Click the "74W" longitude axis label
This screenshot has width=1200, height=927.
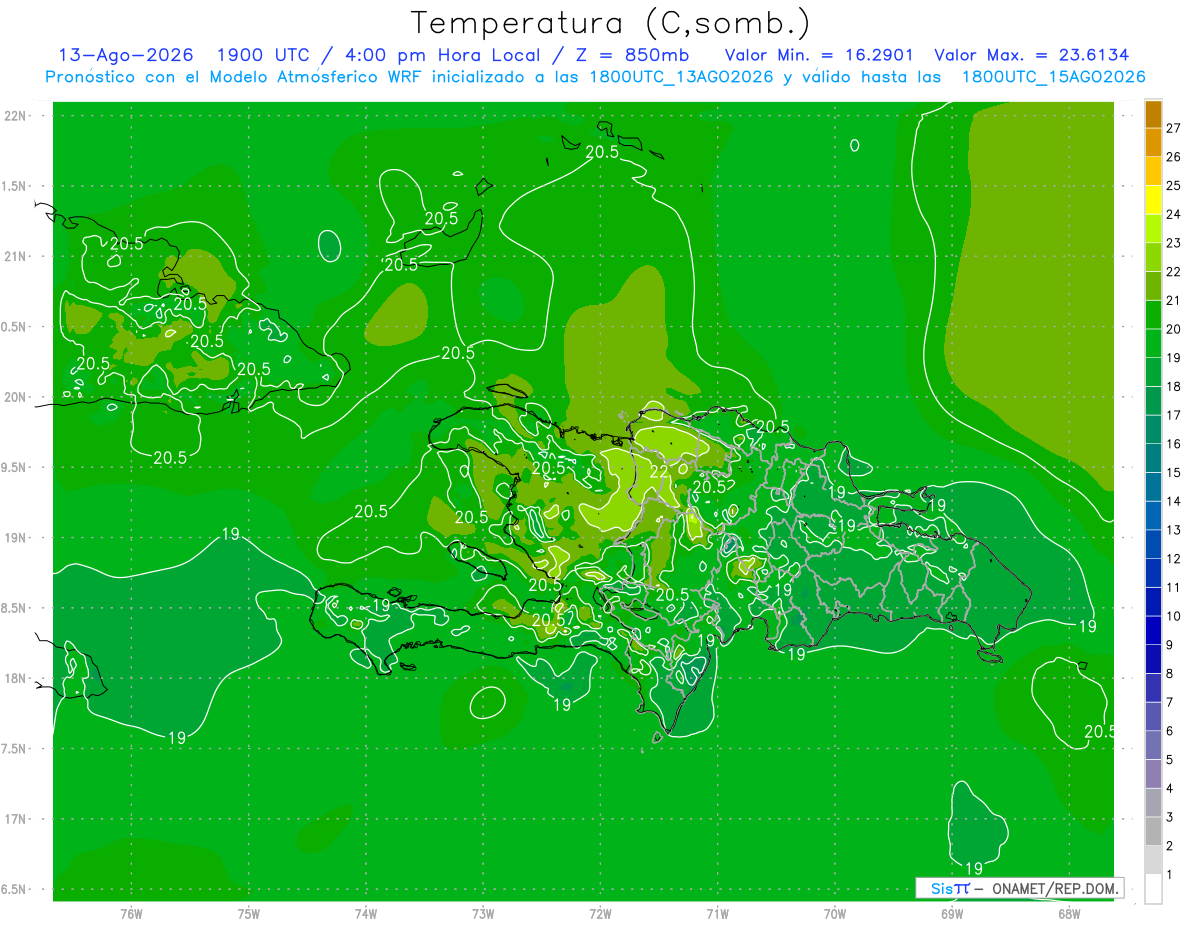(366, 913)
